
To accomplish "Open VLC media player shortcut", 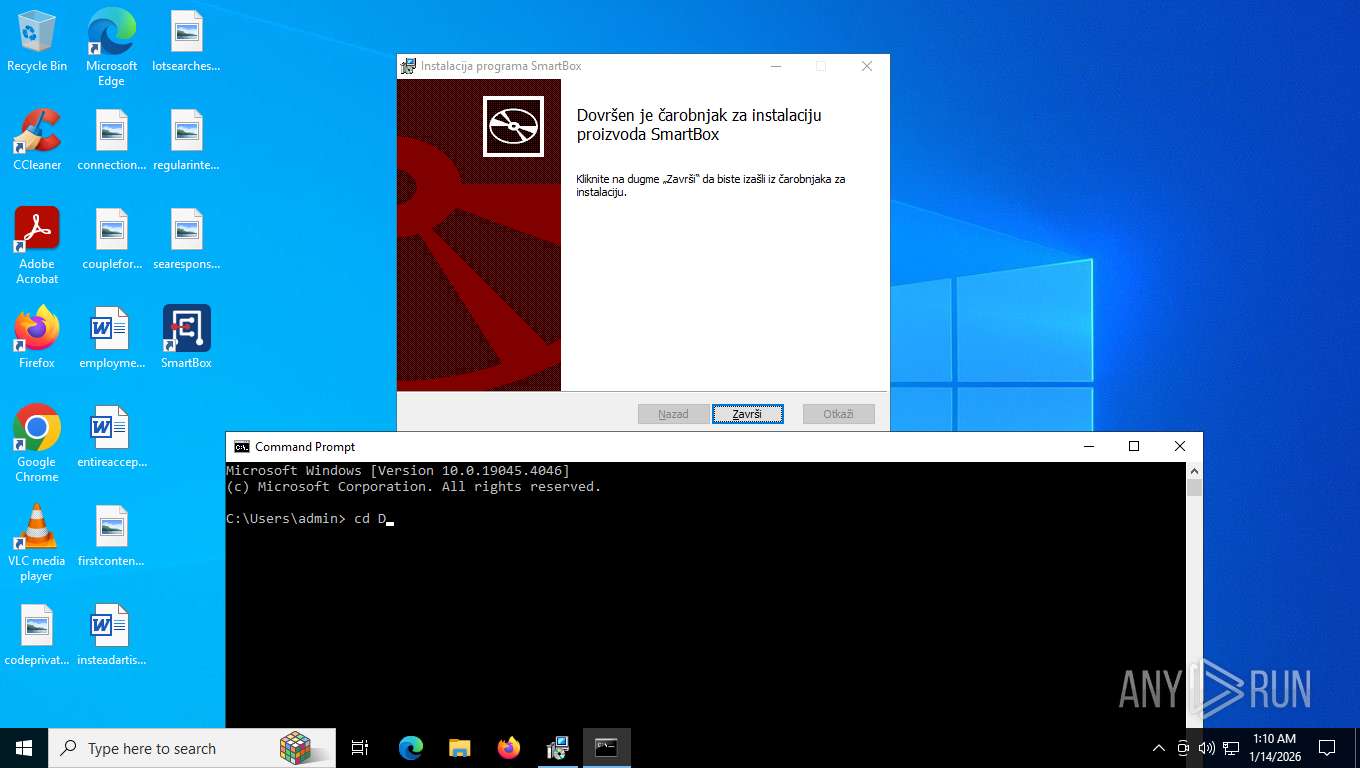I will pyautogui.click(x=37, y=542).
